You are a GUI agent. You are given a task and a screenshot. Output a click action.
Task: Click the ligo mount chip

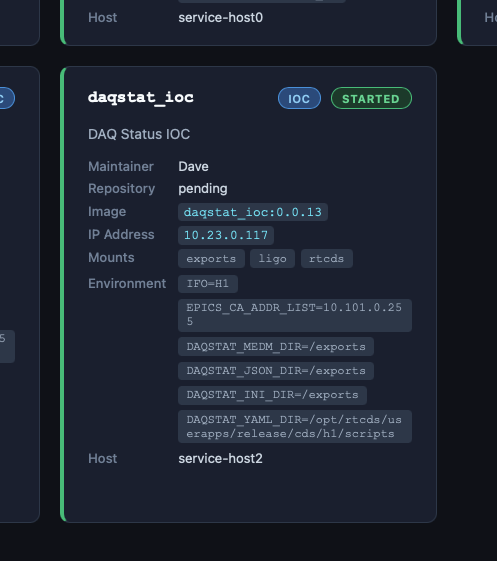[272, 259]
